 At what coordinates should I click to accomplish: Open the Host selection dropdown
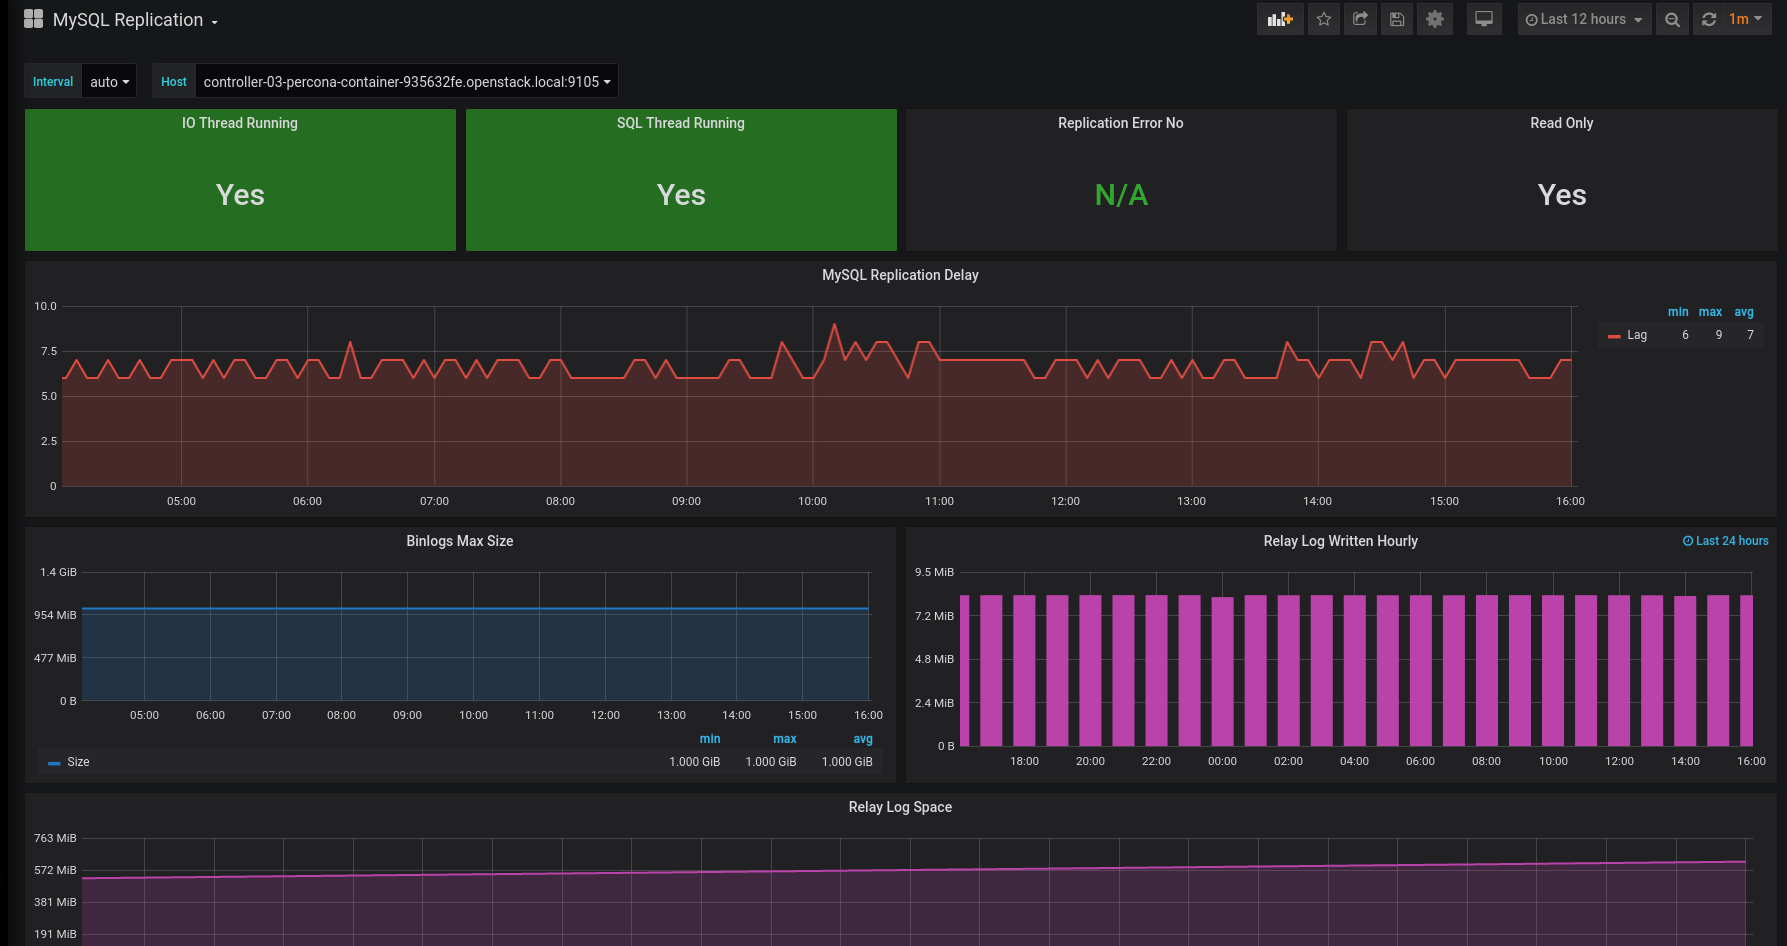click(406, 82)
